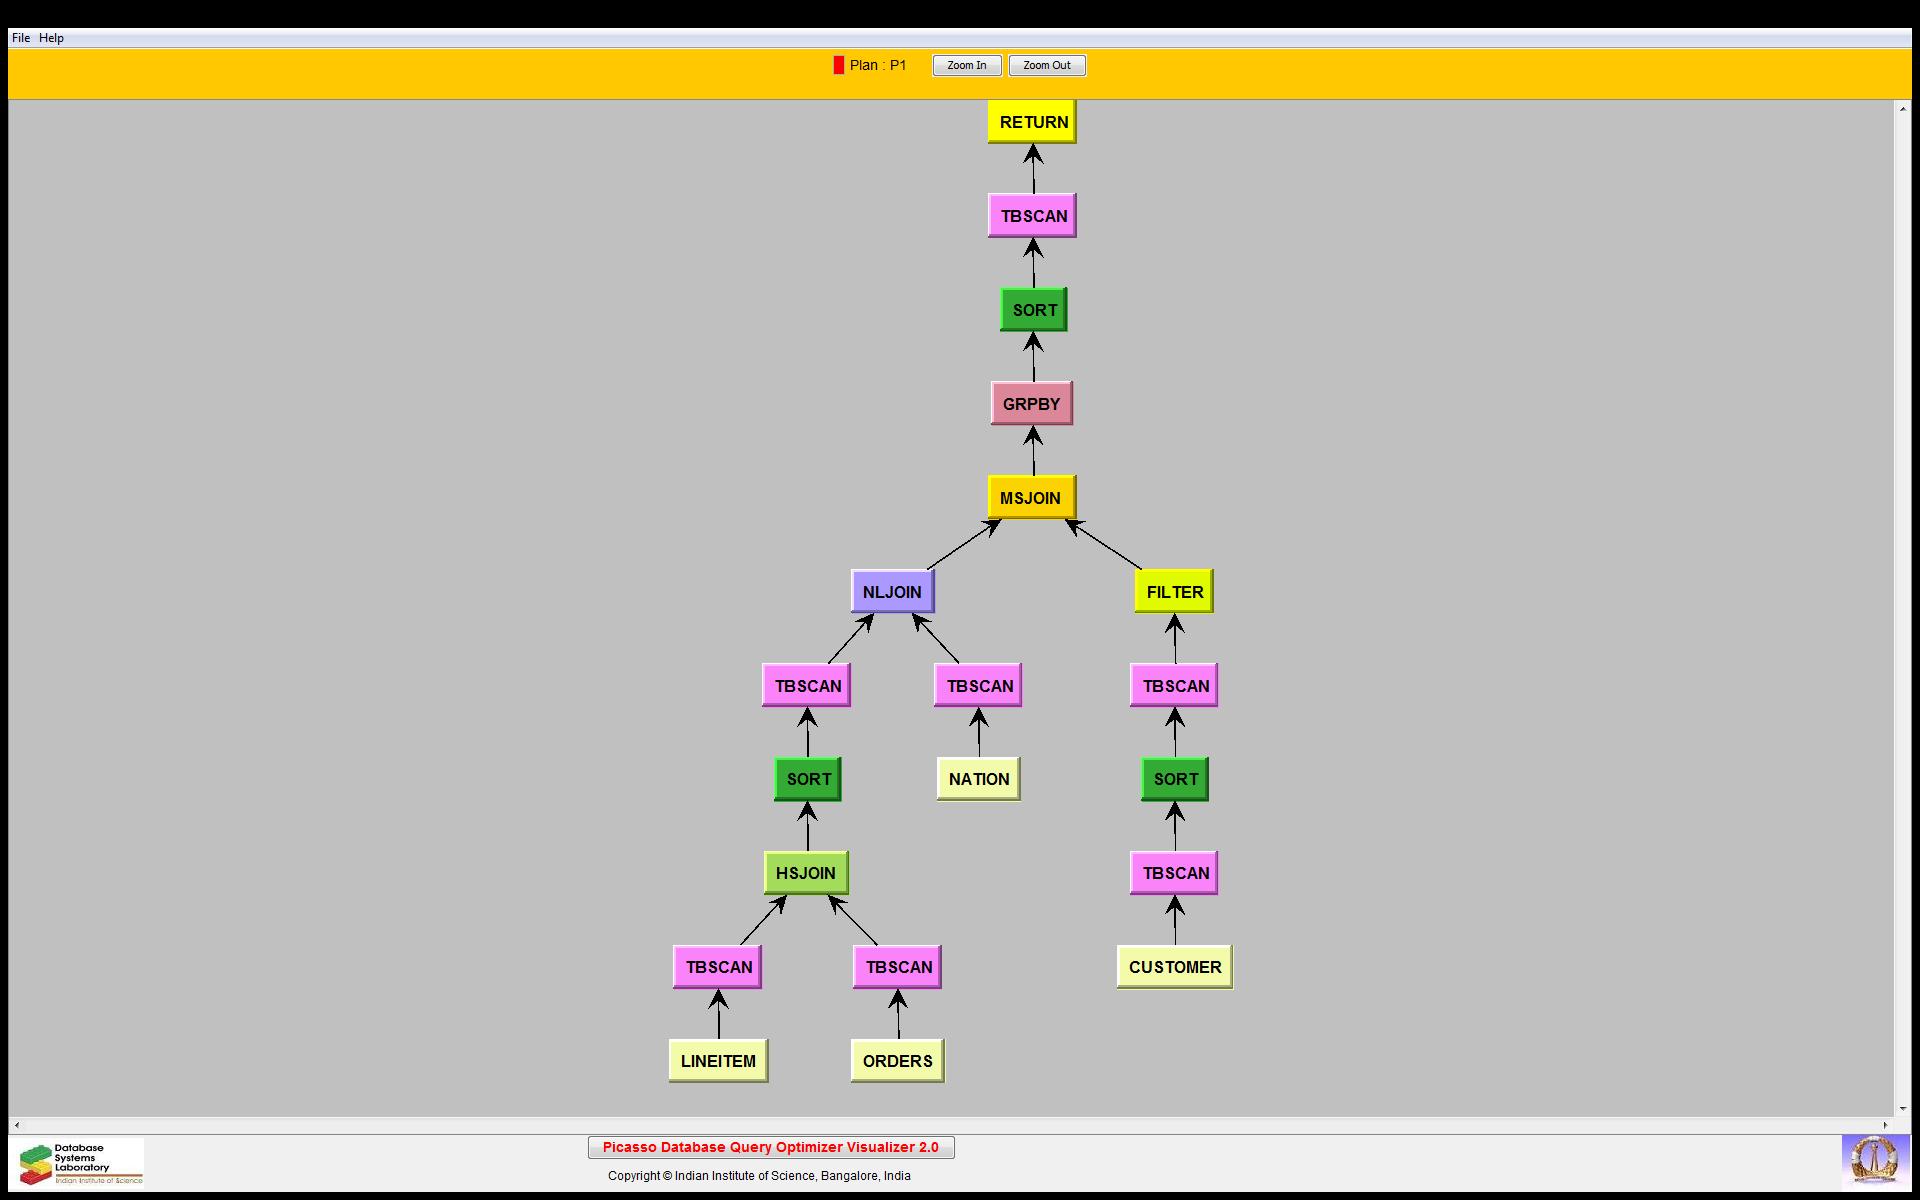The image size is (1920, 1200).
Task: Click the GRPBY node
Action: (x=1031, y=404)
